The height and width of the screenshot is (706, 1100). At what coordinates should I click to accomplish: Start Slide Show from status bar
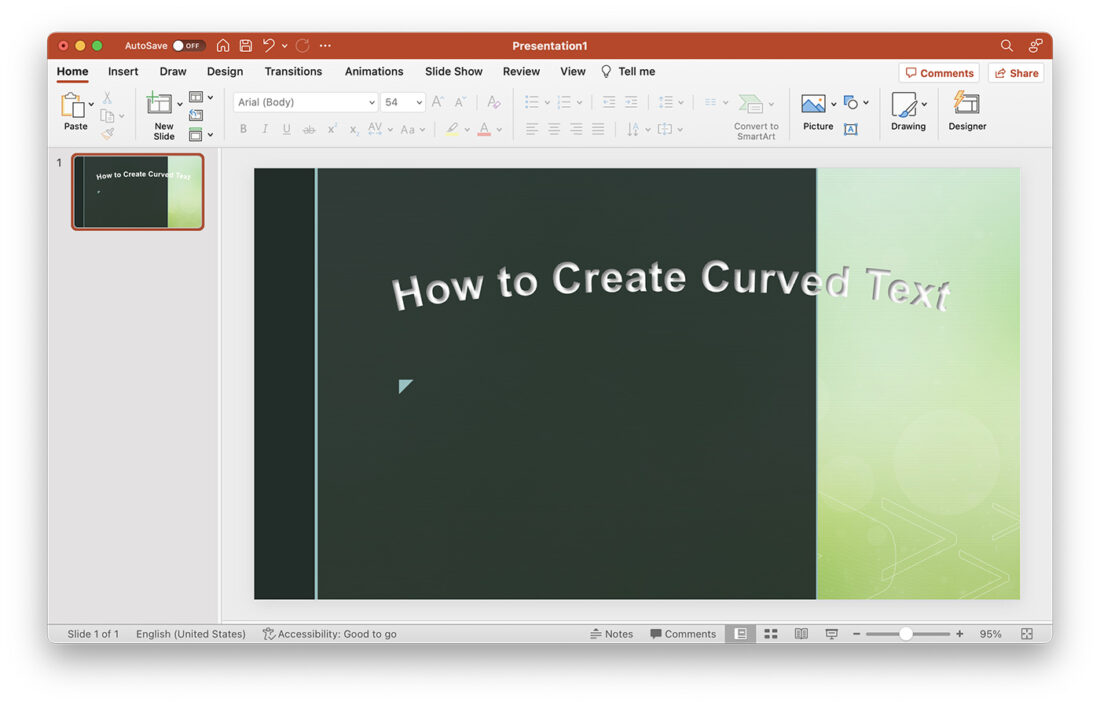[831, 633]
